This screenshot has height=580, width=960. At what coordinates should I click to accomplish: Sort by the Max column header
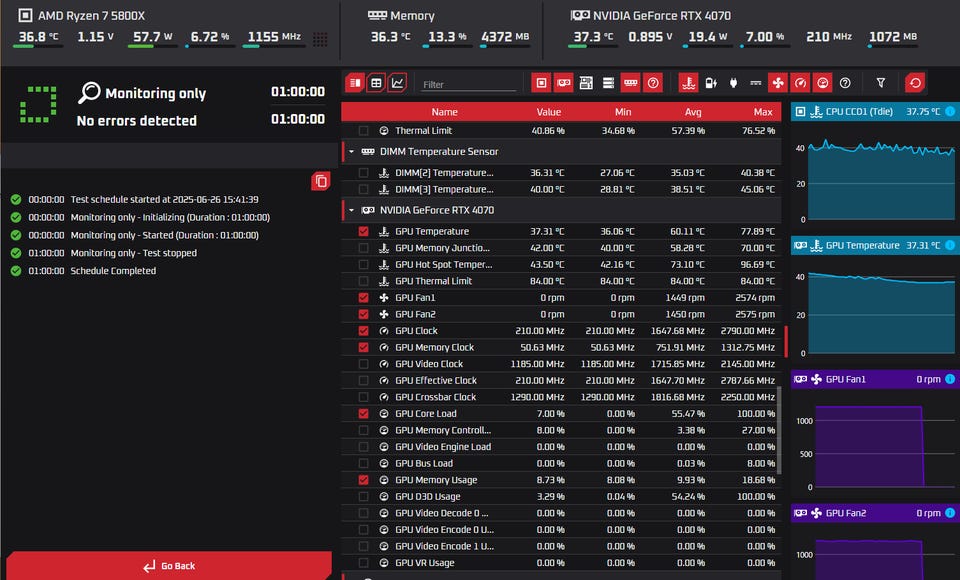point(762,112)
